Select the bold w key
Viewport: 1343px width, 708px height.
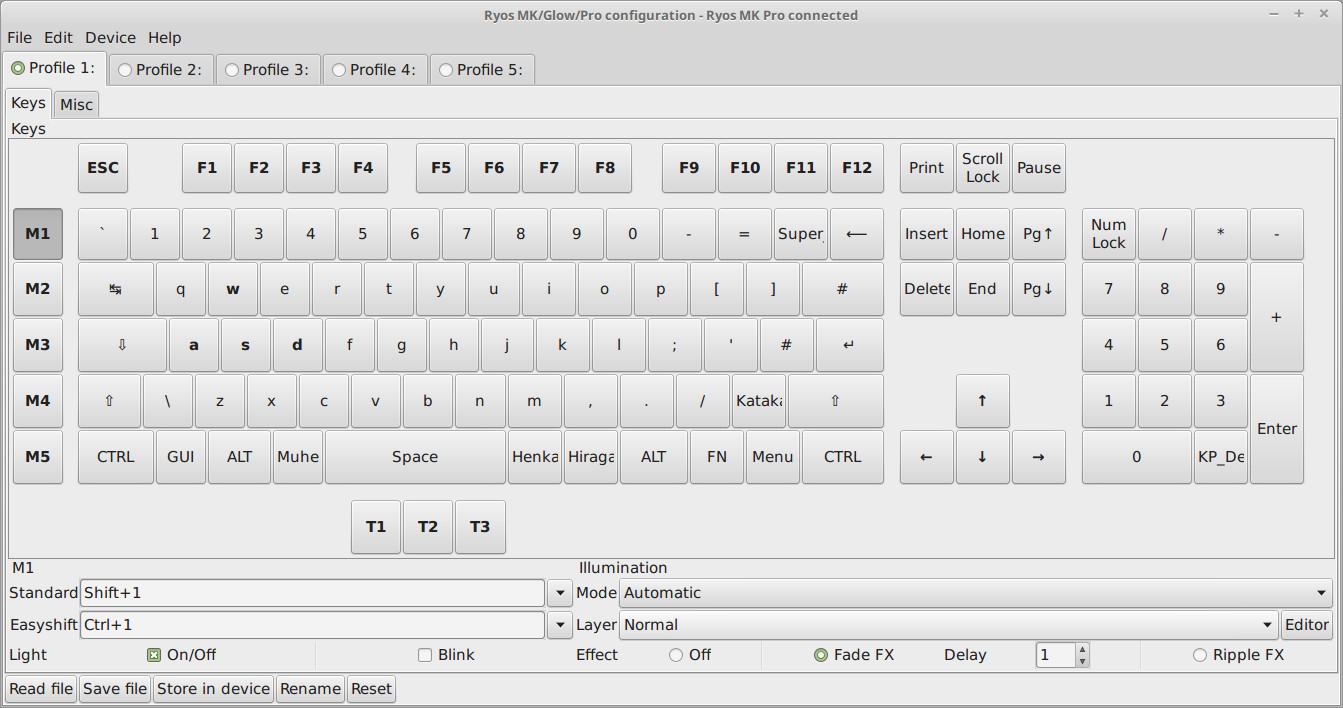233,289
